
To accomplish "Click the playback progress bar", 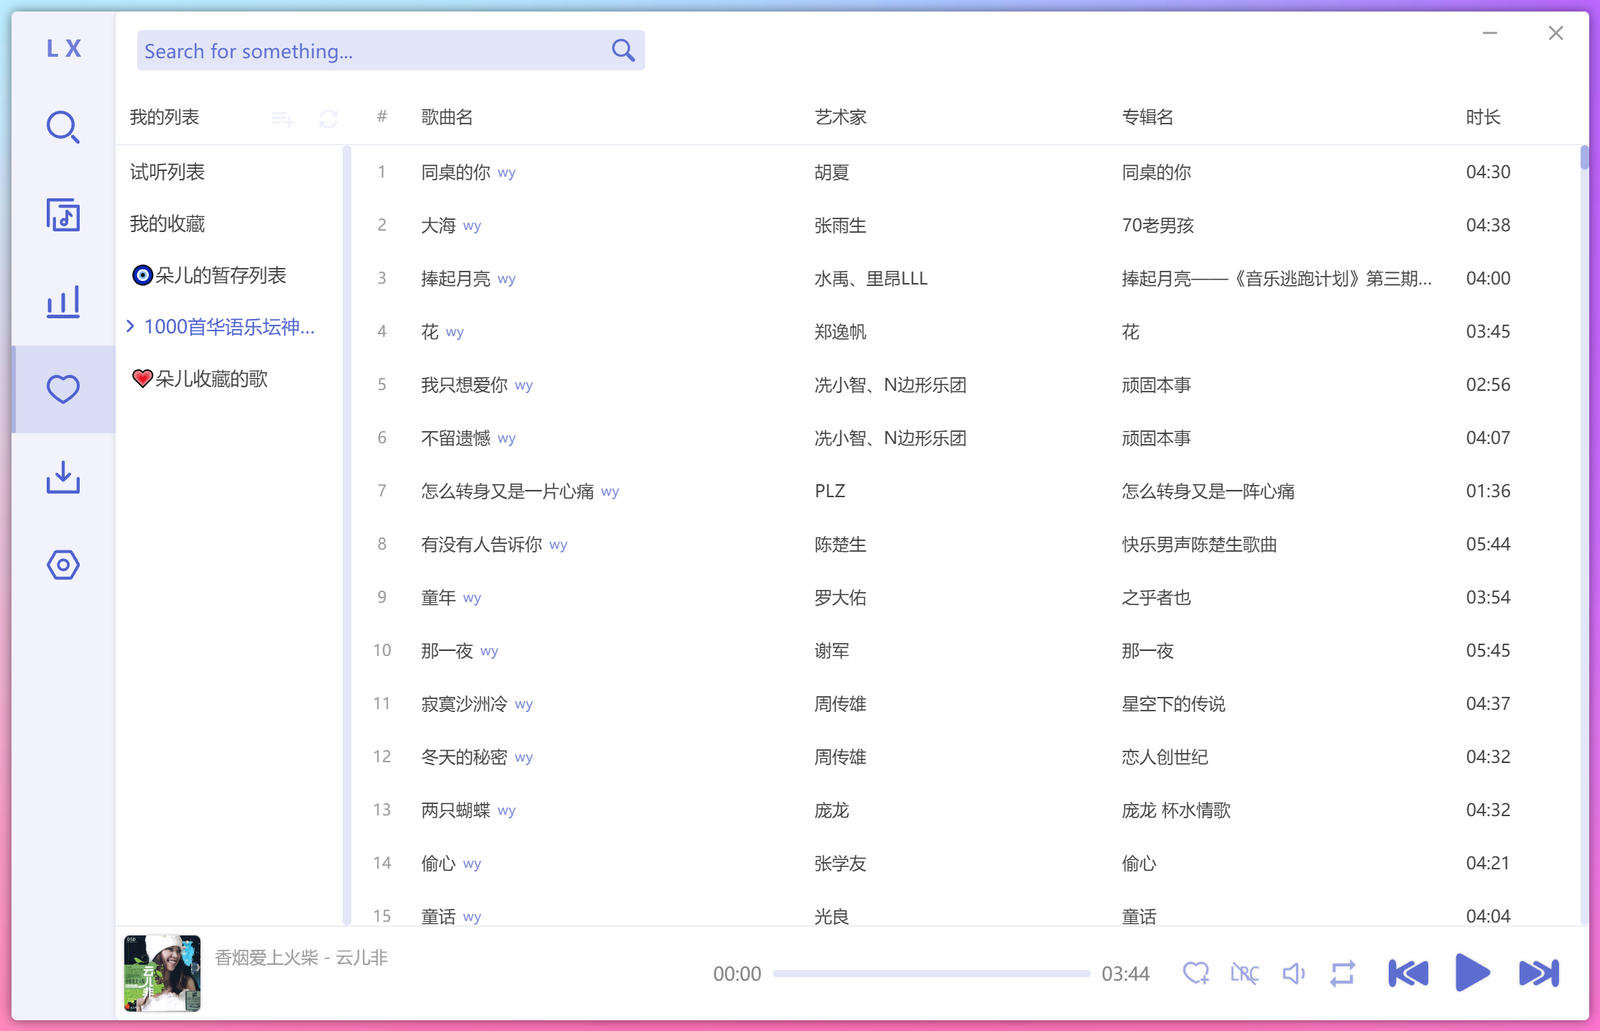I will pyautogui.click(x=931, y=973).
